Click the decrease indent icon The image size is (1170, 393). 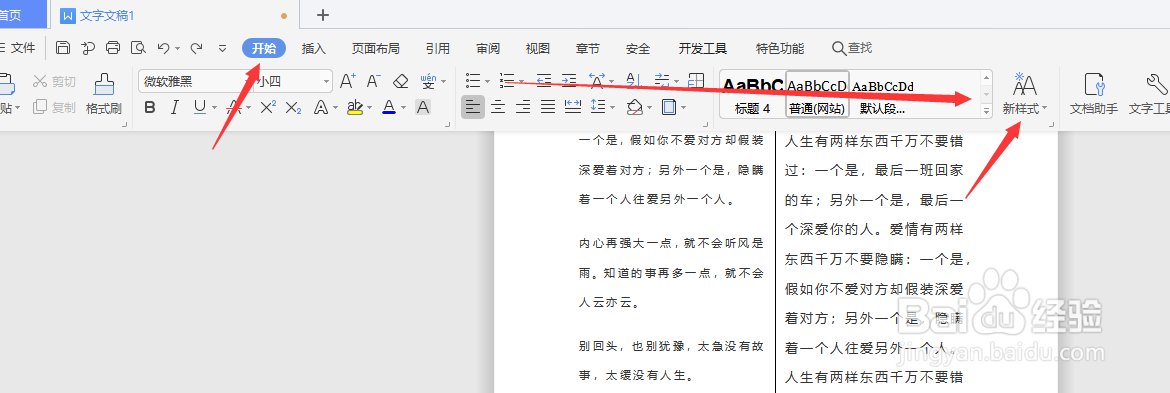[544, 81]
